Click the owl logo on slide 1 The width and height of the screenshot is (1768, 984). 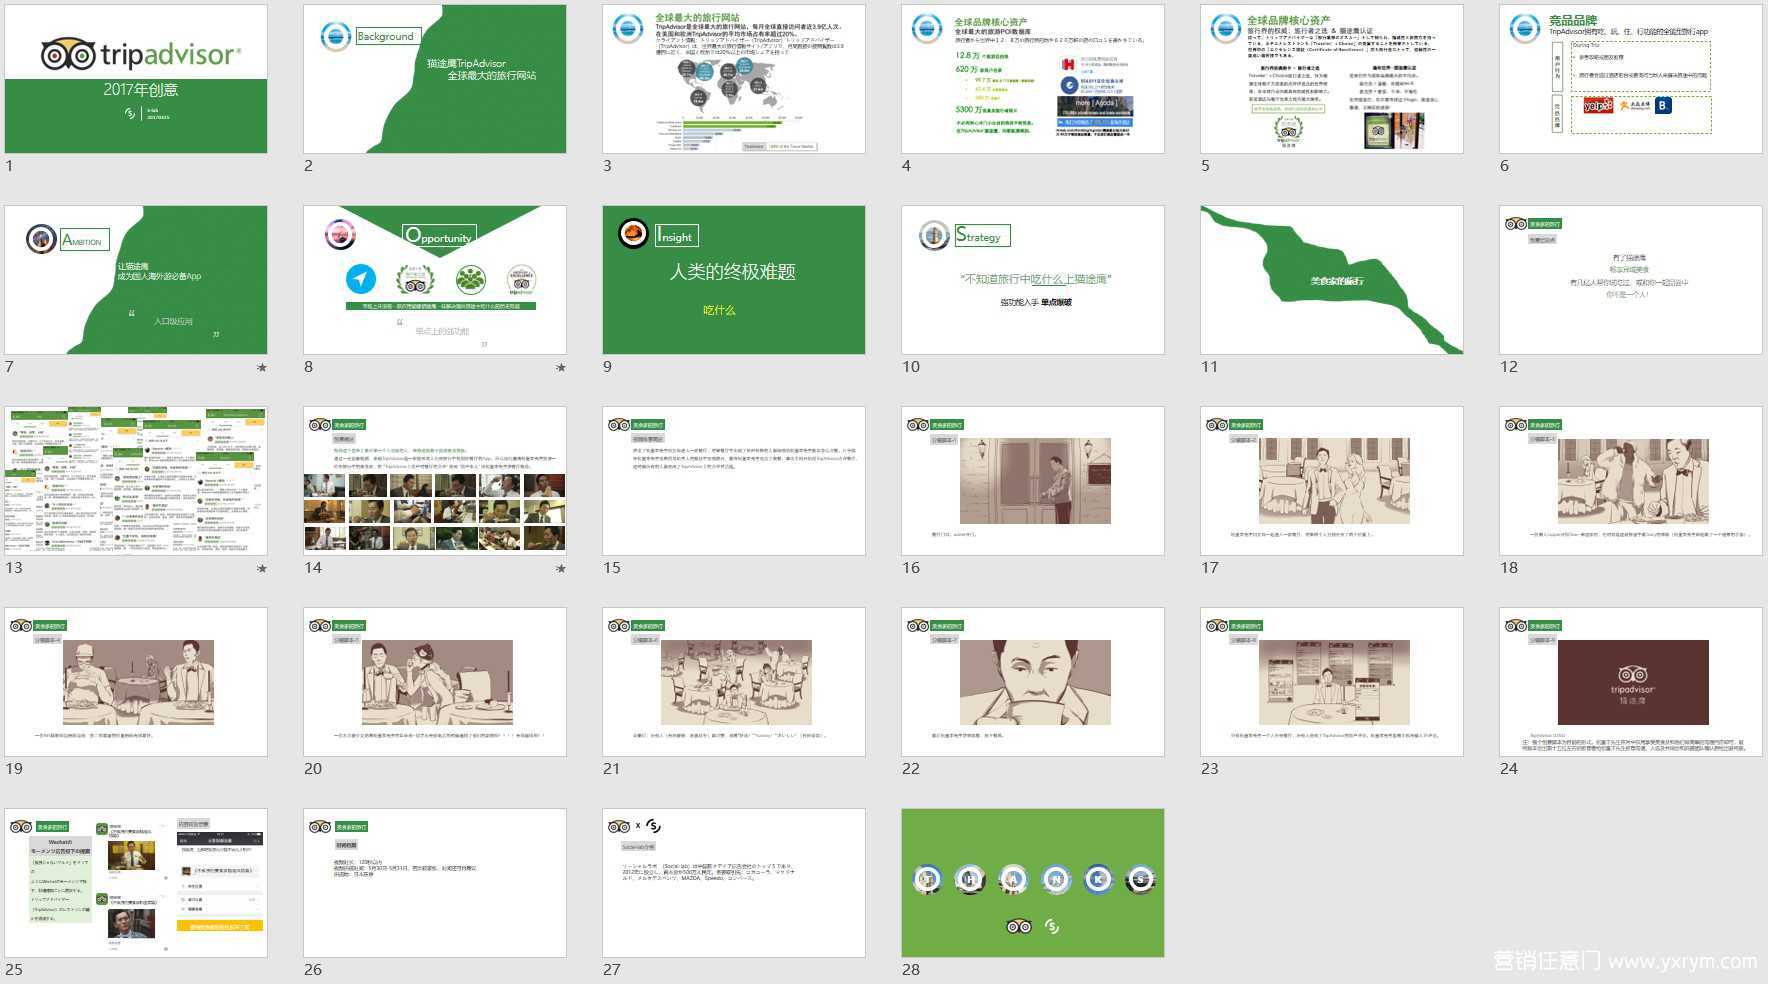pos(68,54)
